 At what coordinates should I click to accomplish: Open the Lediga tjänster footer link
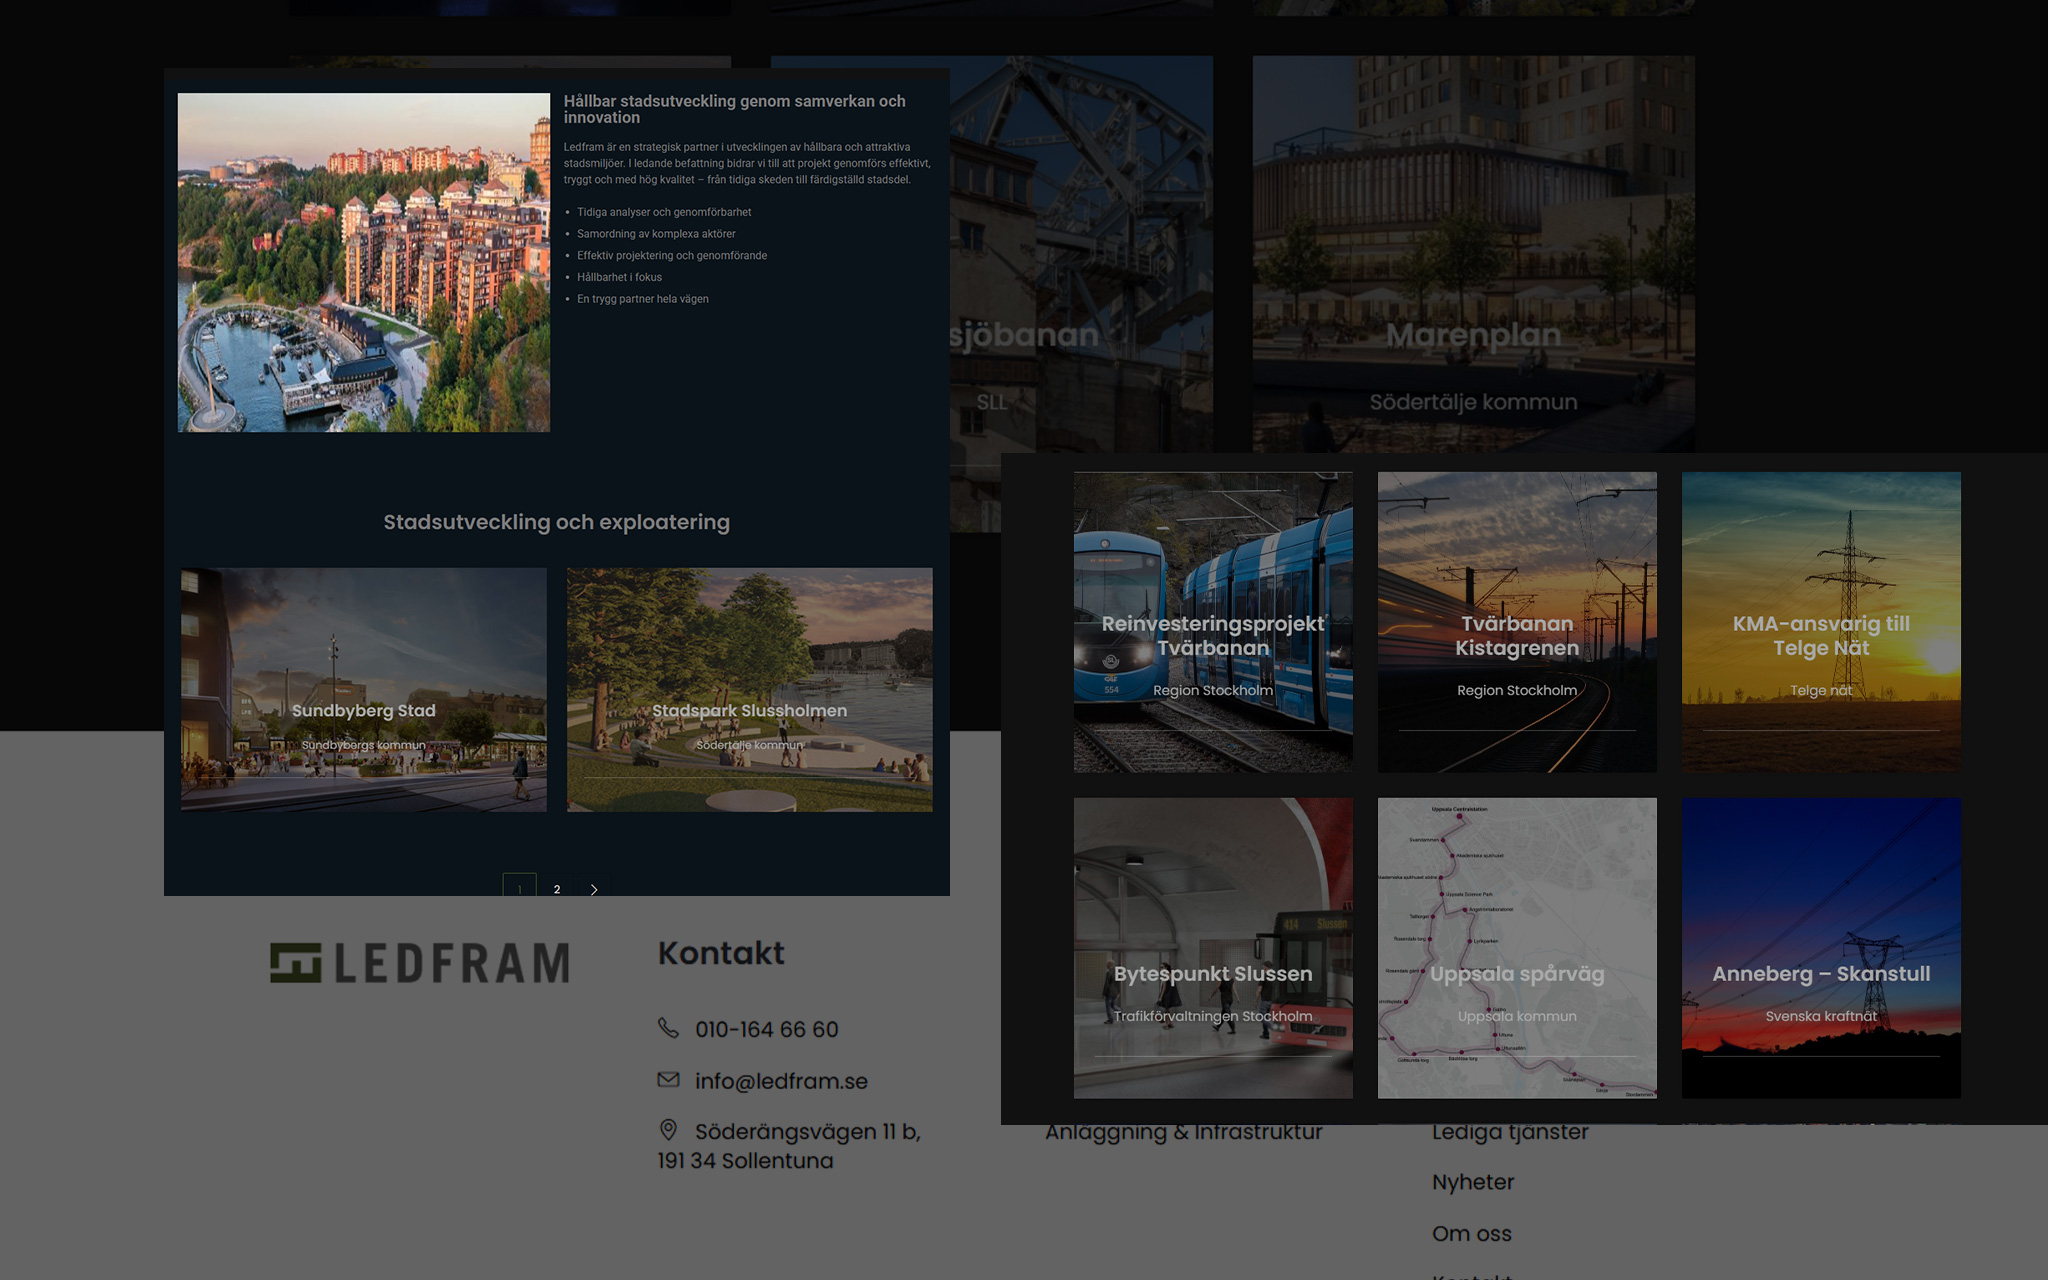1510,1133
